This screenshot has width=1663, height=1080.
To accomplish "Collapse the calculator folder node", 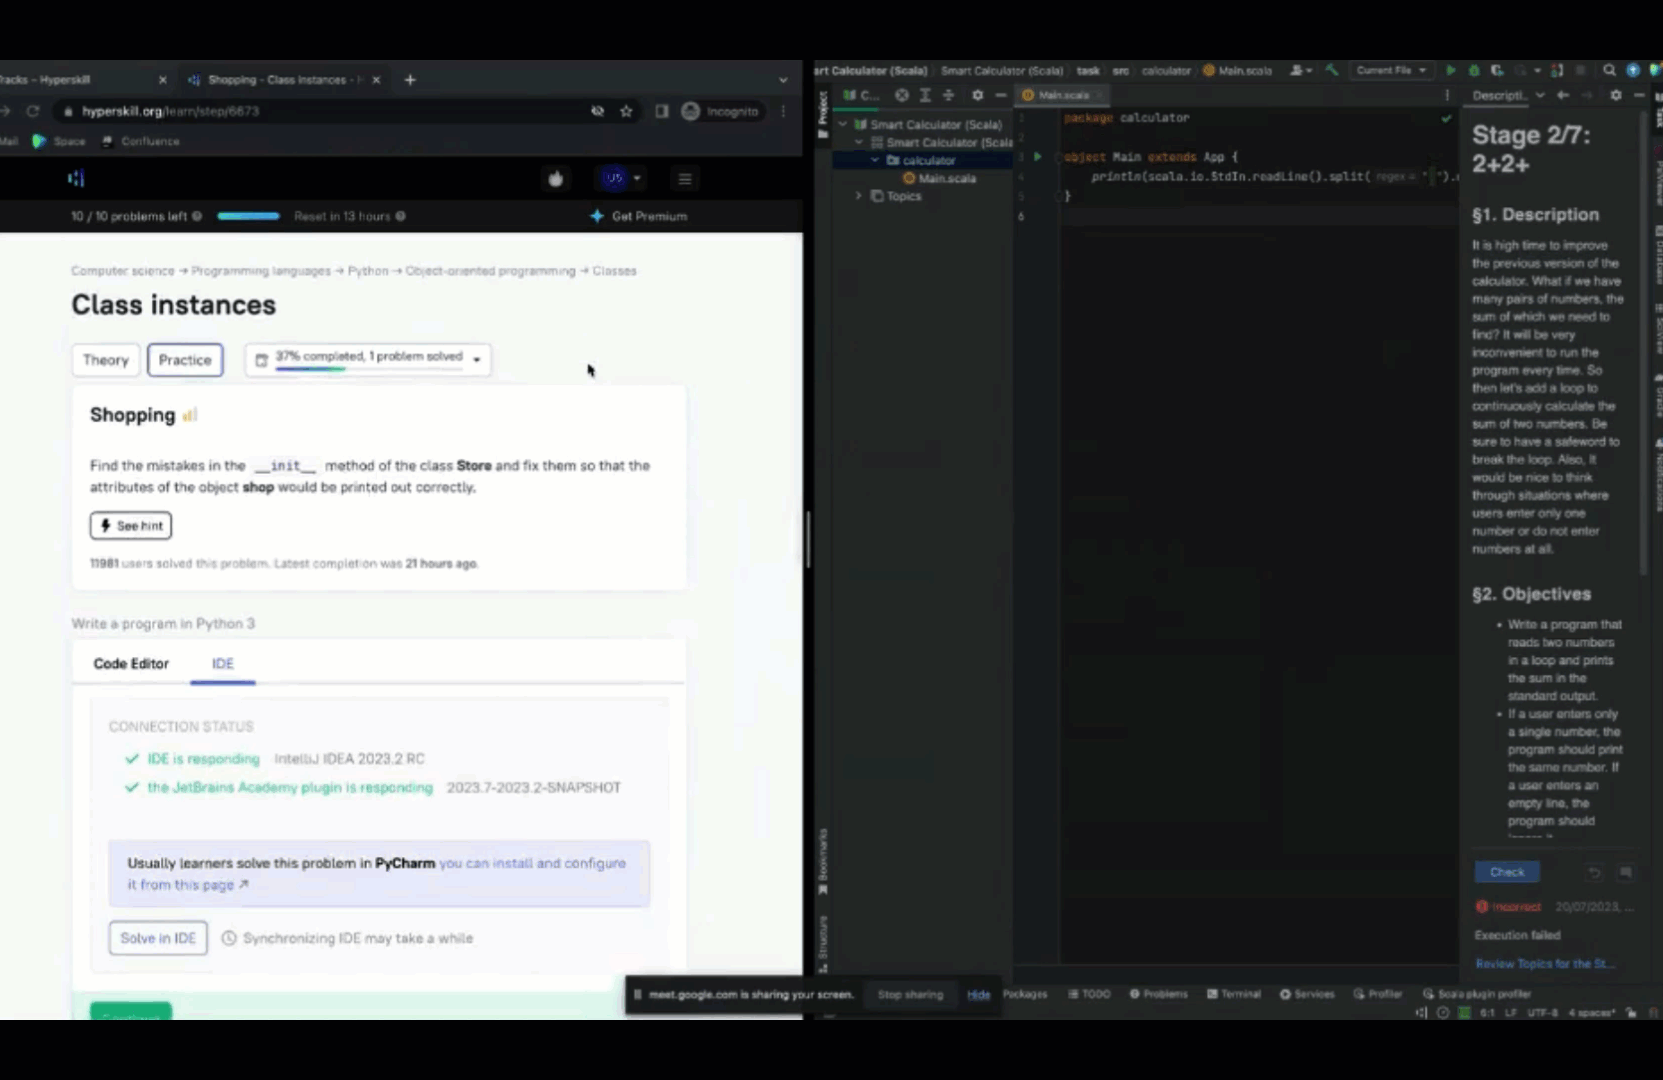I will [875, 160].
